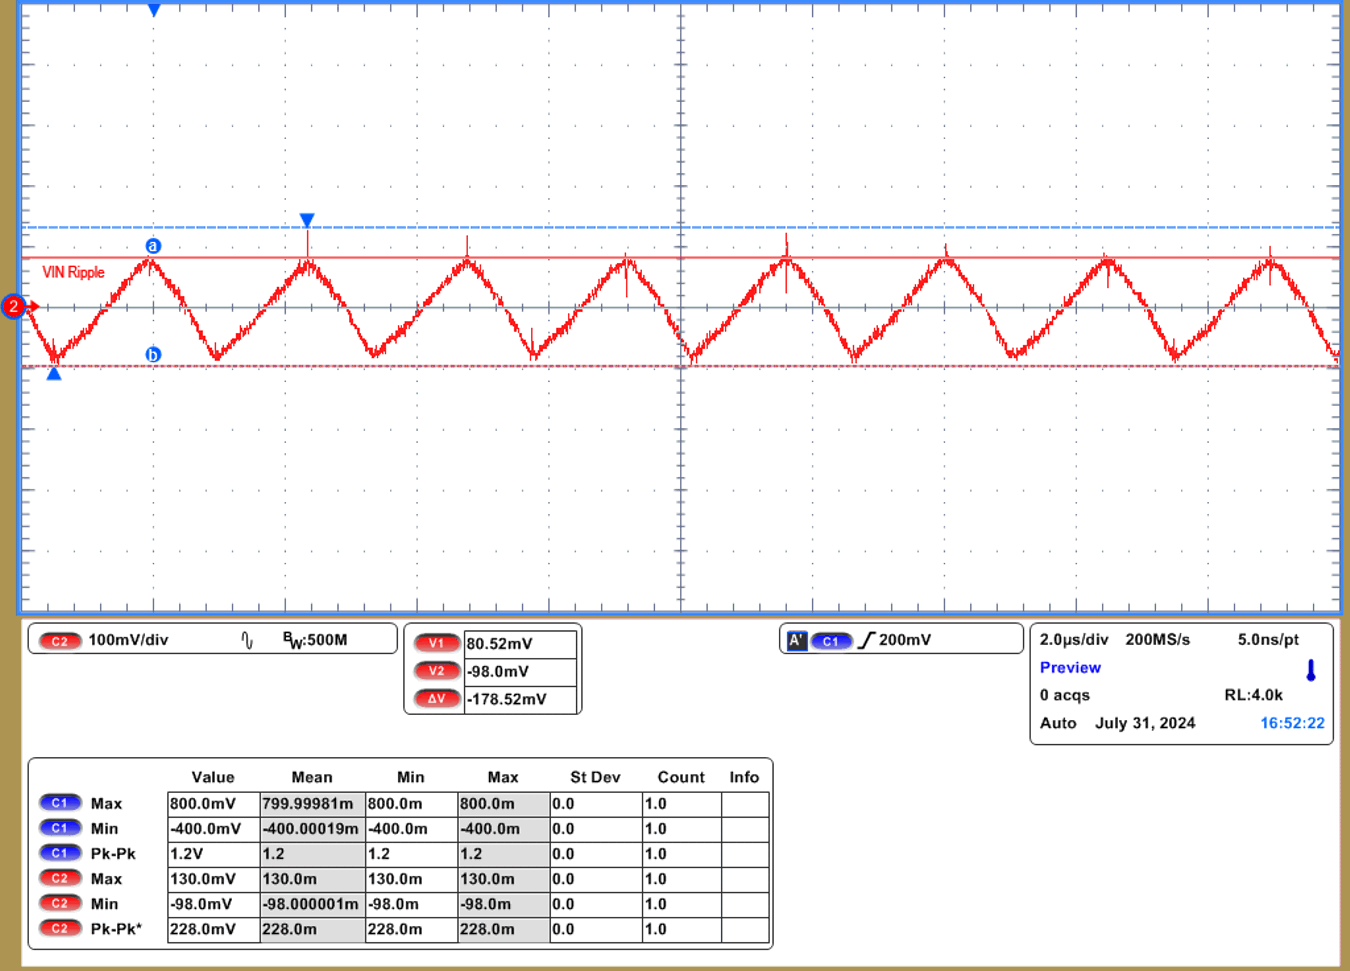Select the C2 Pk-Pk* measurement row label
This screenshot has width=1350, height=971.
[116, 929]
